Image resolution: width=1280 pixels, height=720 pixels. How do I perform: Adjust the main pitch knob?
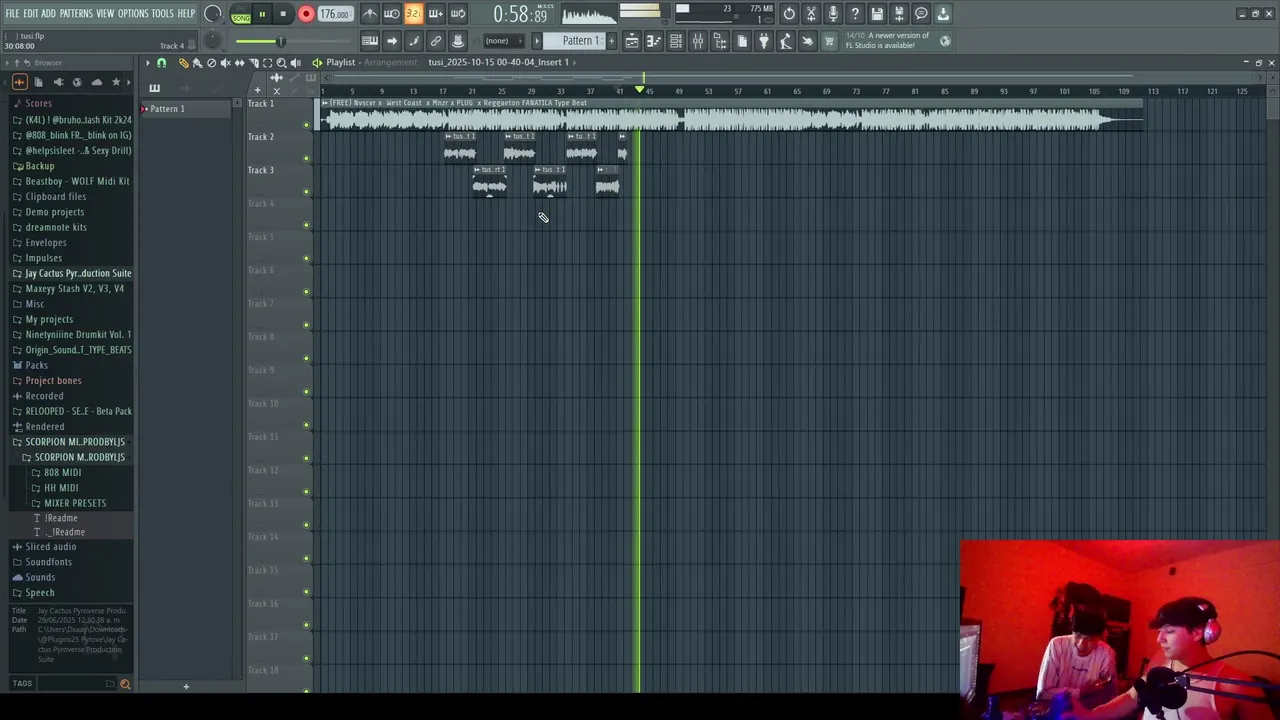[213, 41]
